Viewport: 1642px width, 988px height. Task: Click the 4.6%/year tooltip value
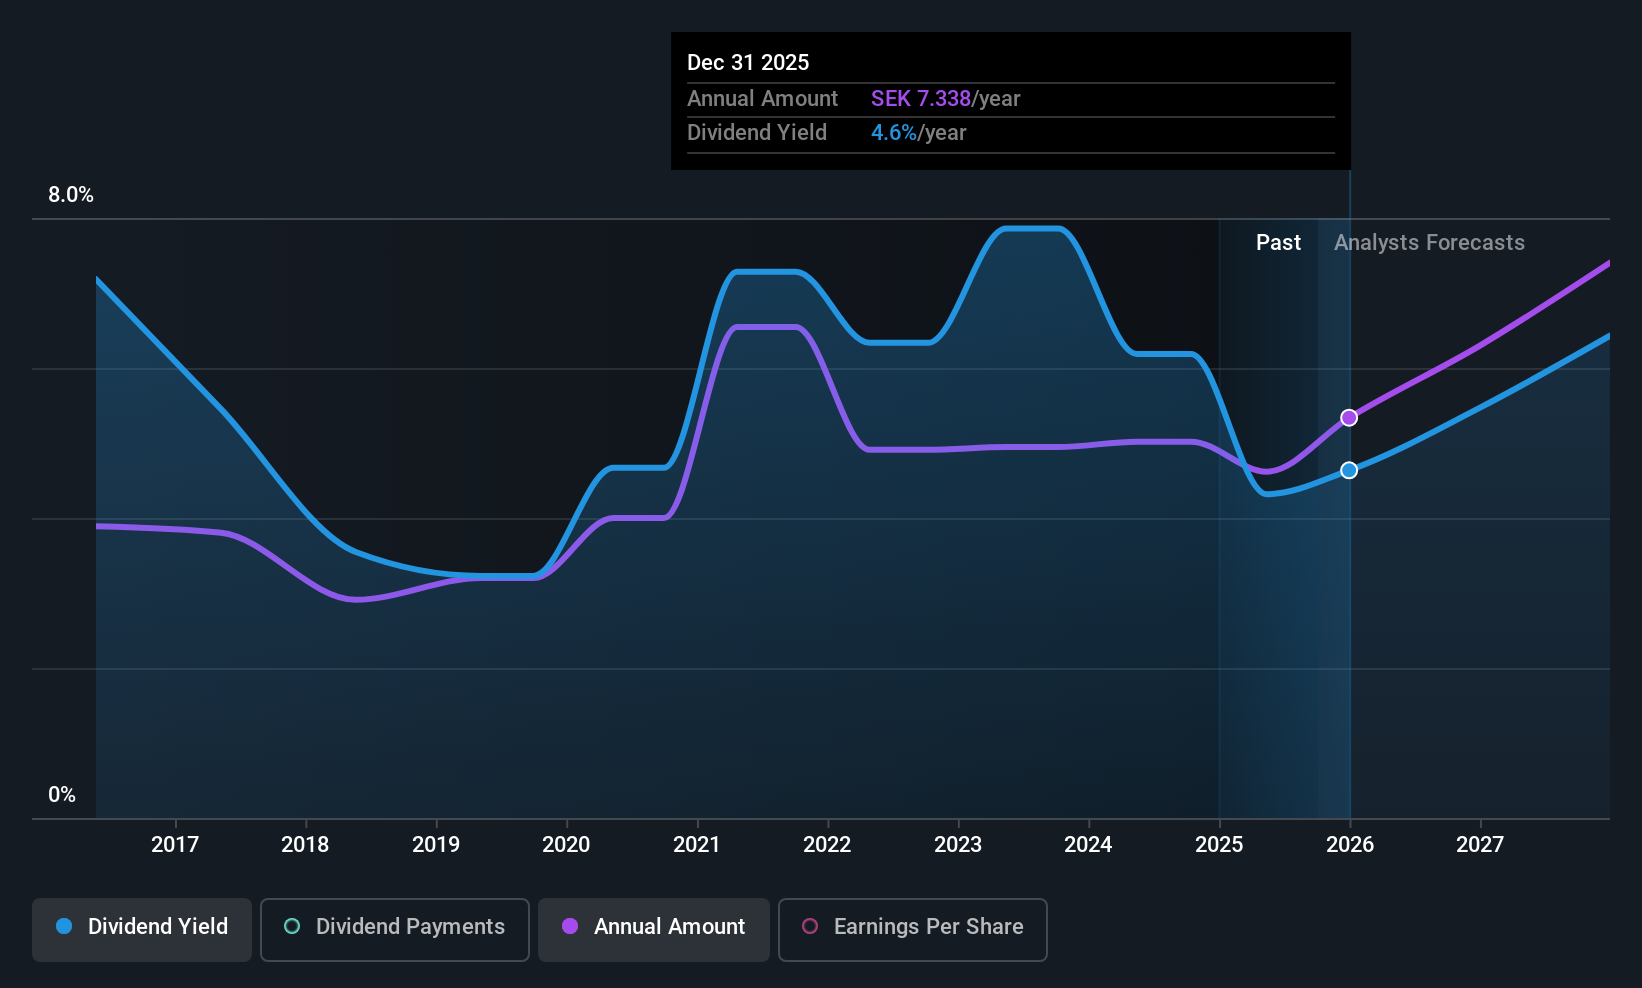[x=918, y=133]
